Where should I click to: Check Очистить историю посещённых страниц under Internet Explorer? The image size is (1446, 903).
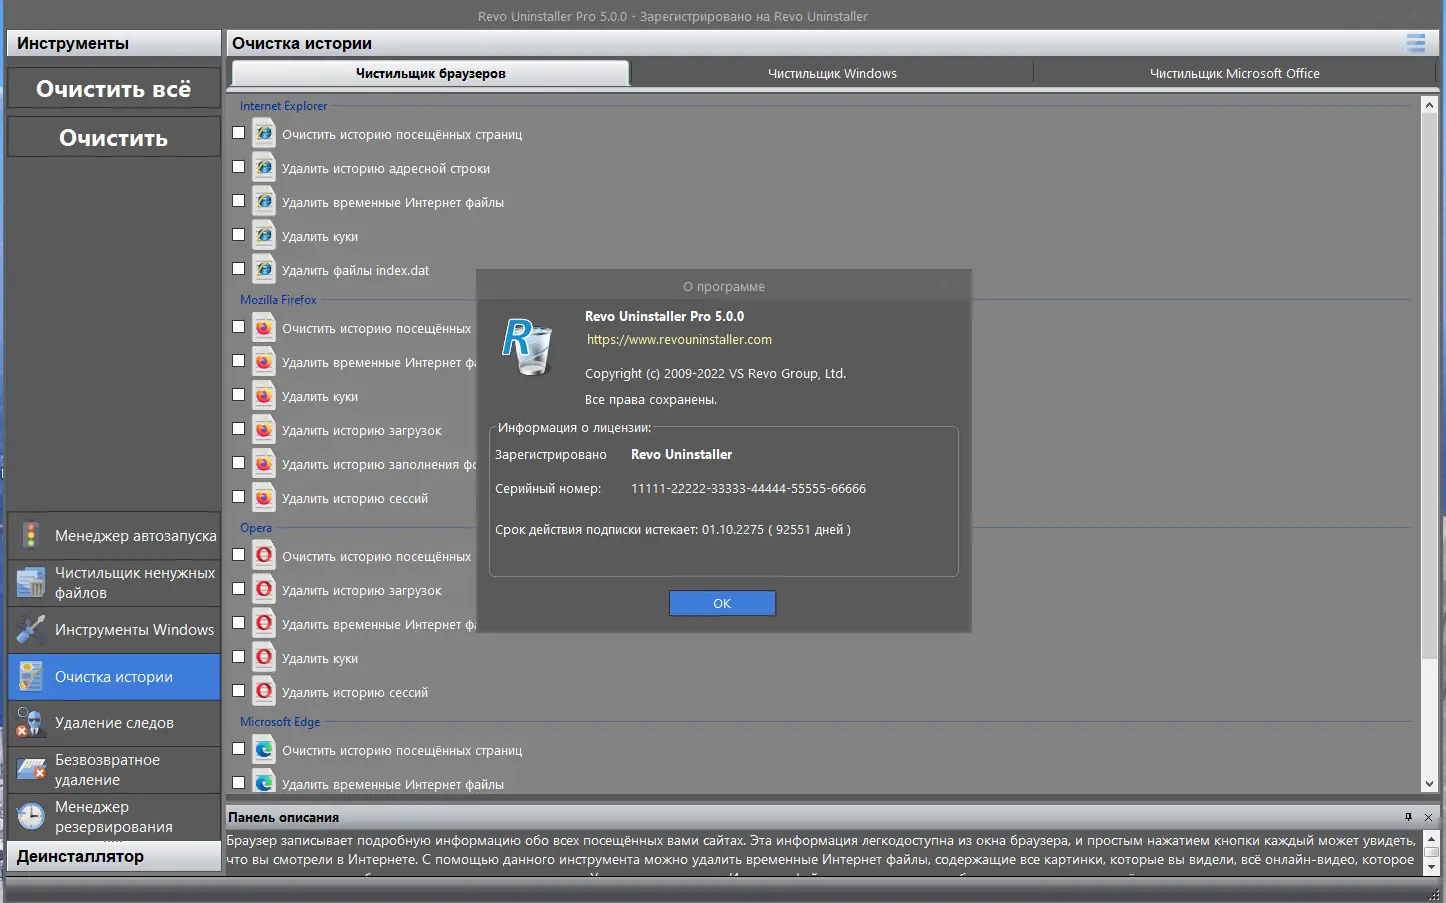[237, 131]
